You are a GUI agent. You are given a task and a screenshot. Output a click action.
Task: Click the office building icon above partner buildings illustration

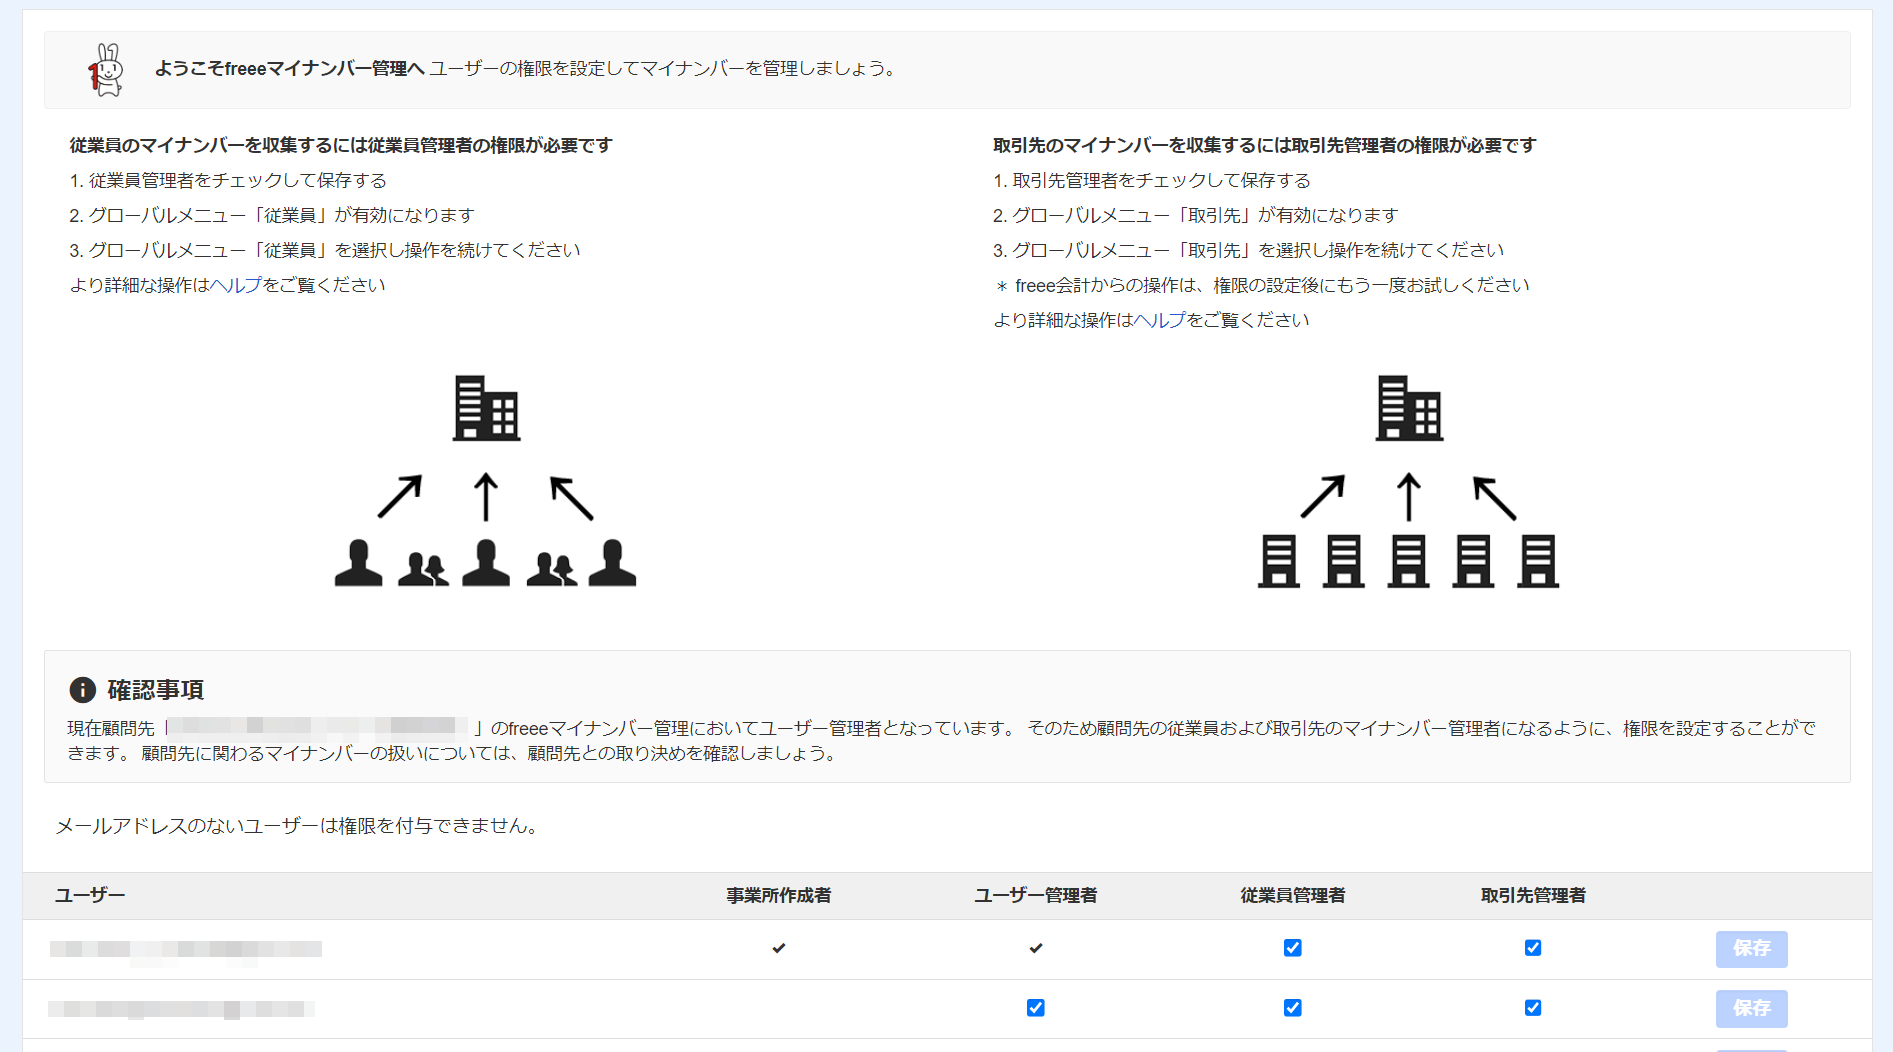point(1409,408)
